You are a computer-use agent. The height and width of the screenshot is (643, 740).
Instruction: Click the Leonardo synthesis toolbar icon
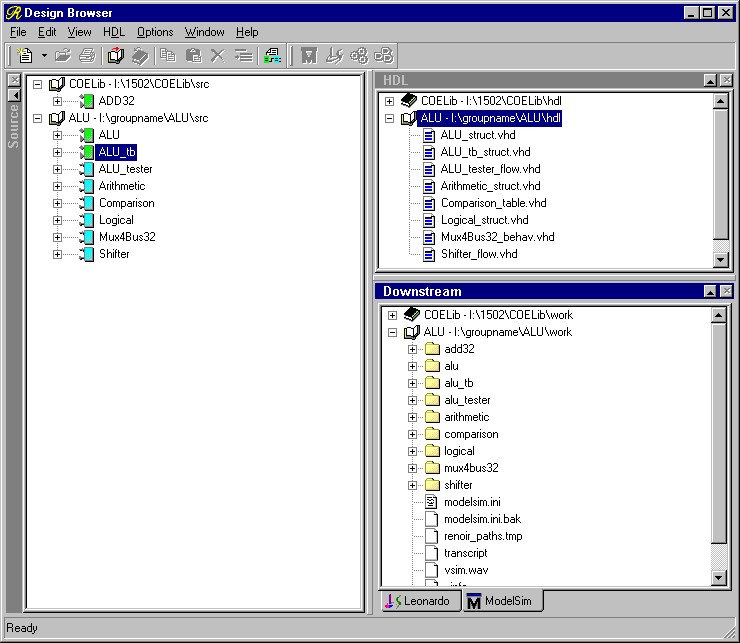tap(334, 56)
